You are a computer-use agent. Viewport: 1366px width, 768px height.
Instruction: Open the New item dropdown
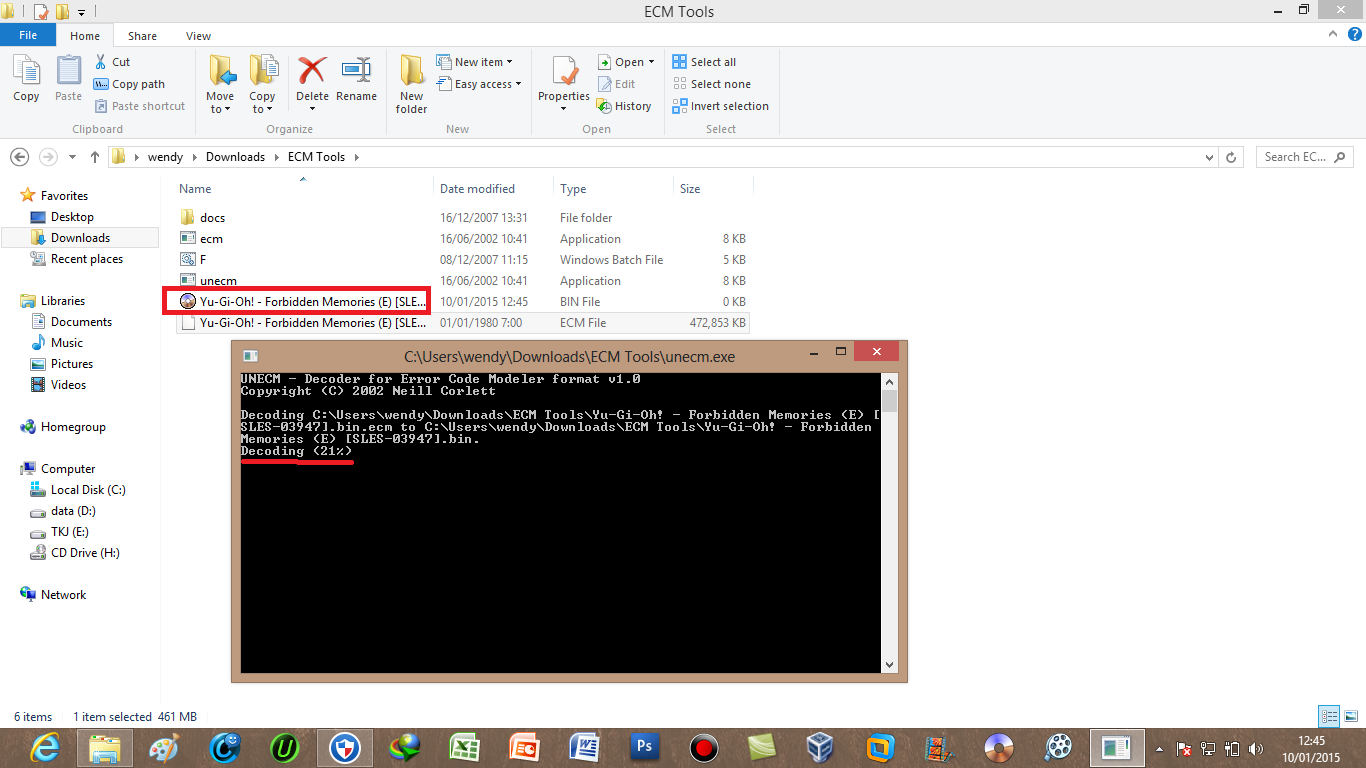point(476,62)
